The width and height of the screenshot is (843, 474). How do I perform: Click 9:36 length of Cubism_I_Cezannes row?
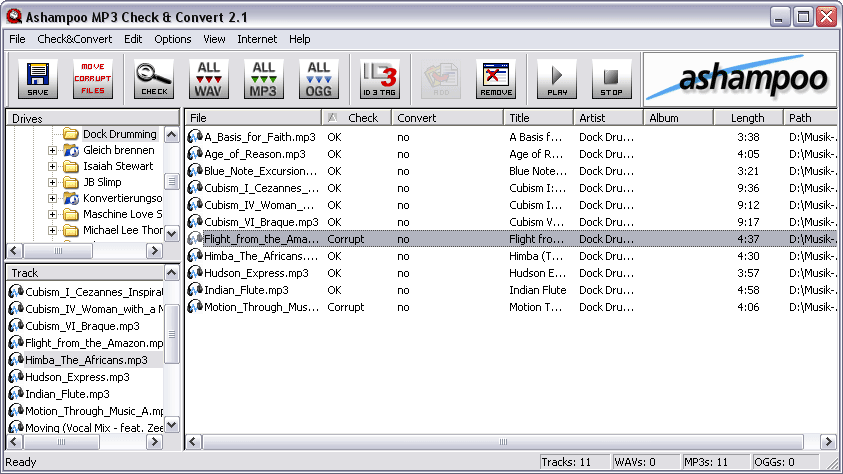coord(748,188)
